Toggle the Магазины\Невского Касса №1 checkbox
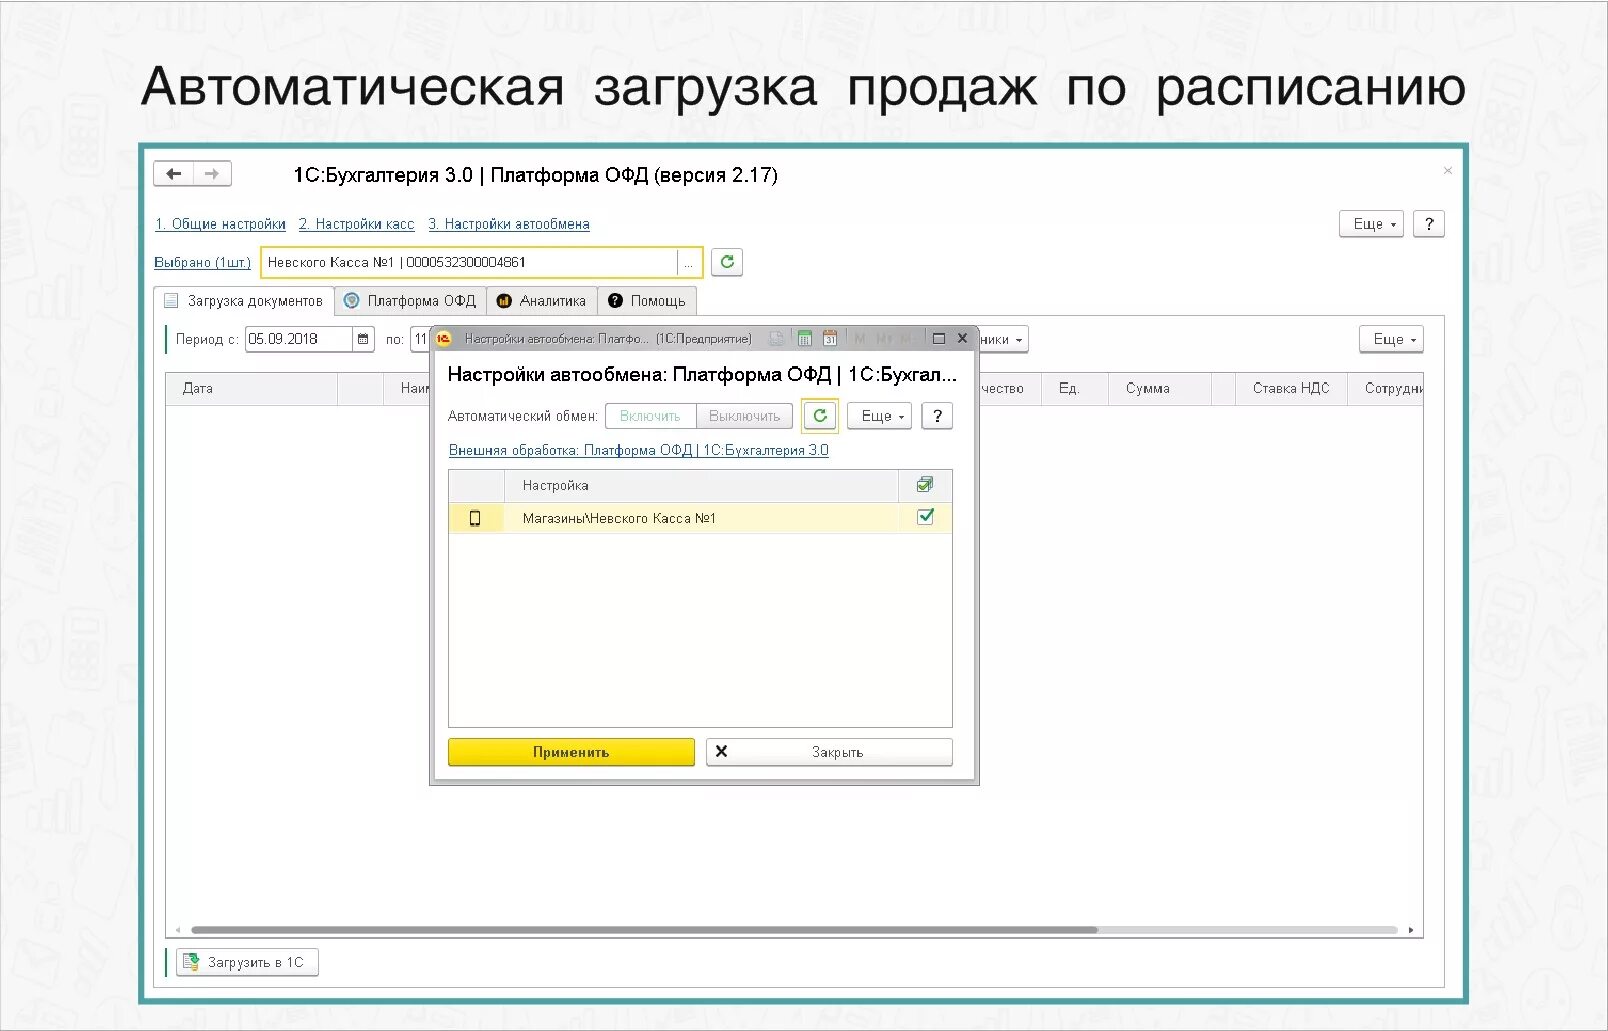The width and height of the screenshot is (1608, 1031). coord(925,517)
